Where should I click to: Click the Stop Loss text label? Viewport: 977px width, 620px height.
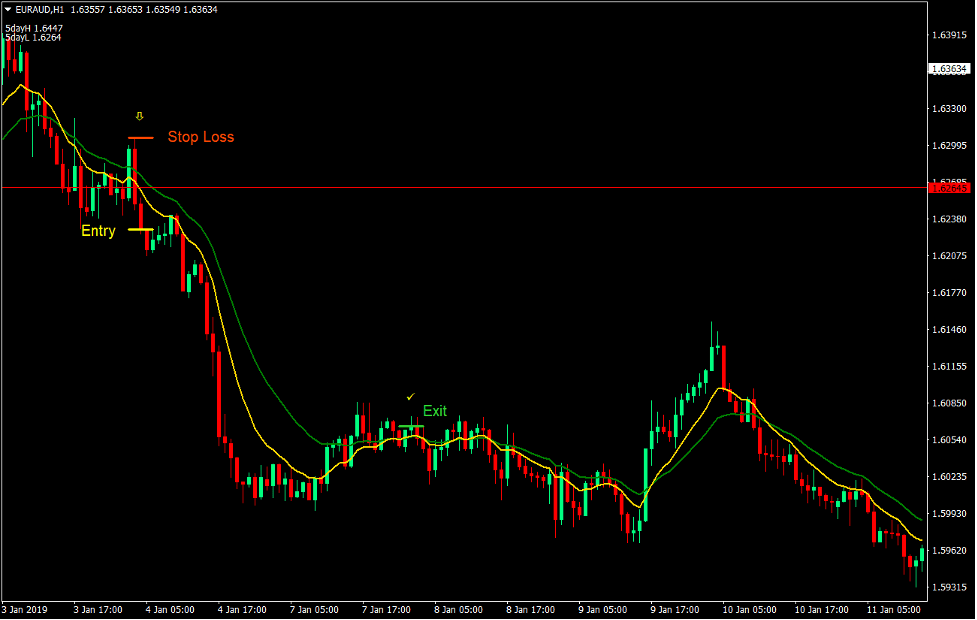point(200,137)
